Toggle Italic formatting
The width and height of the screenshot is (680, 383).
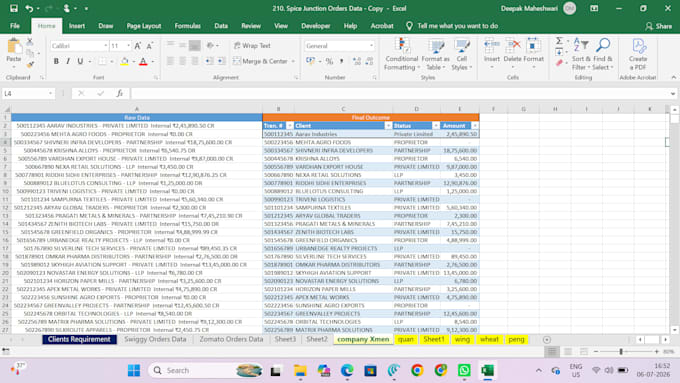click(68, 62)
